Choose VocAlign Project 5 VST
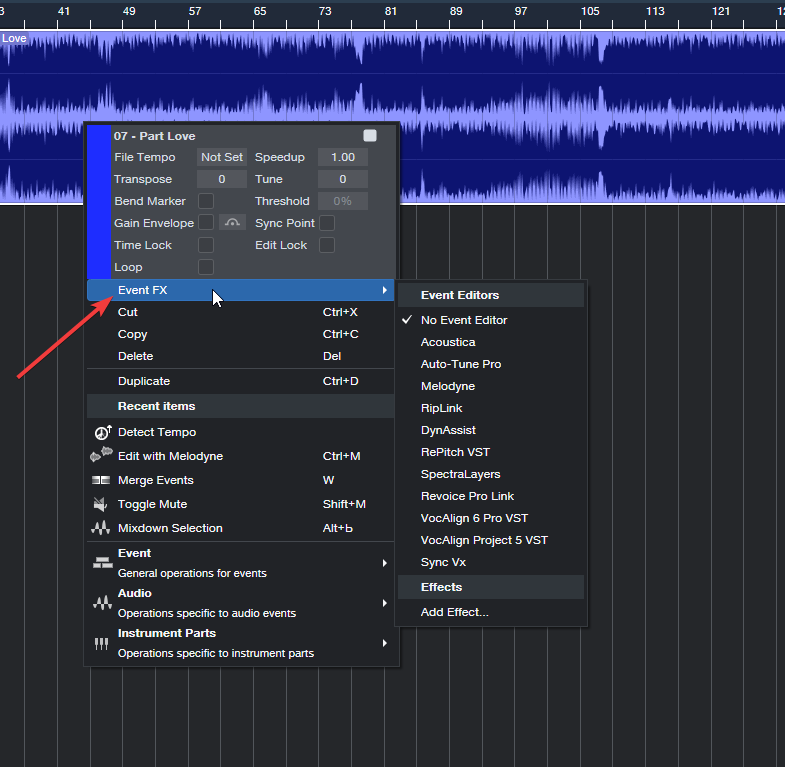 pyautogui.click(x=491, y=540)
